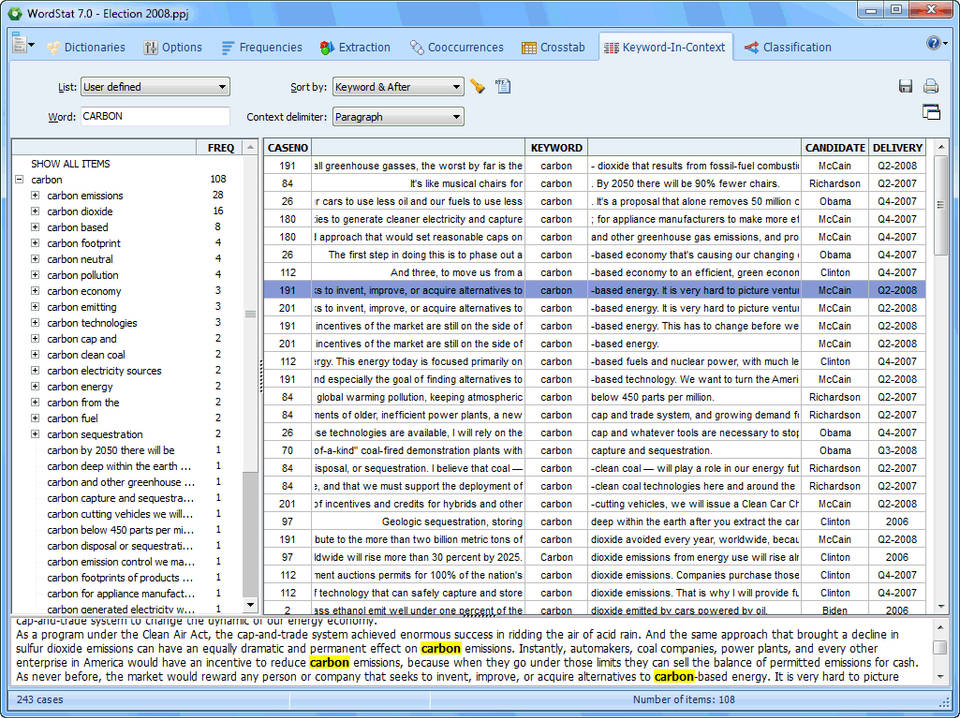
Task: Go to the Classification tab
Action: click(x=787, y=47)
